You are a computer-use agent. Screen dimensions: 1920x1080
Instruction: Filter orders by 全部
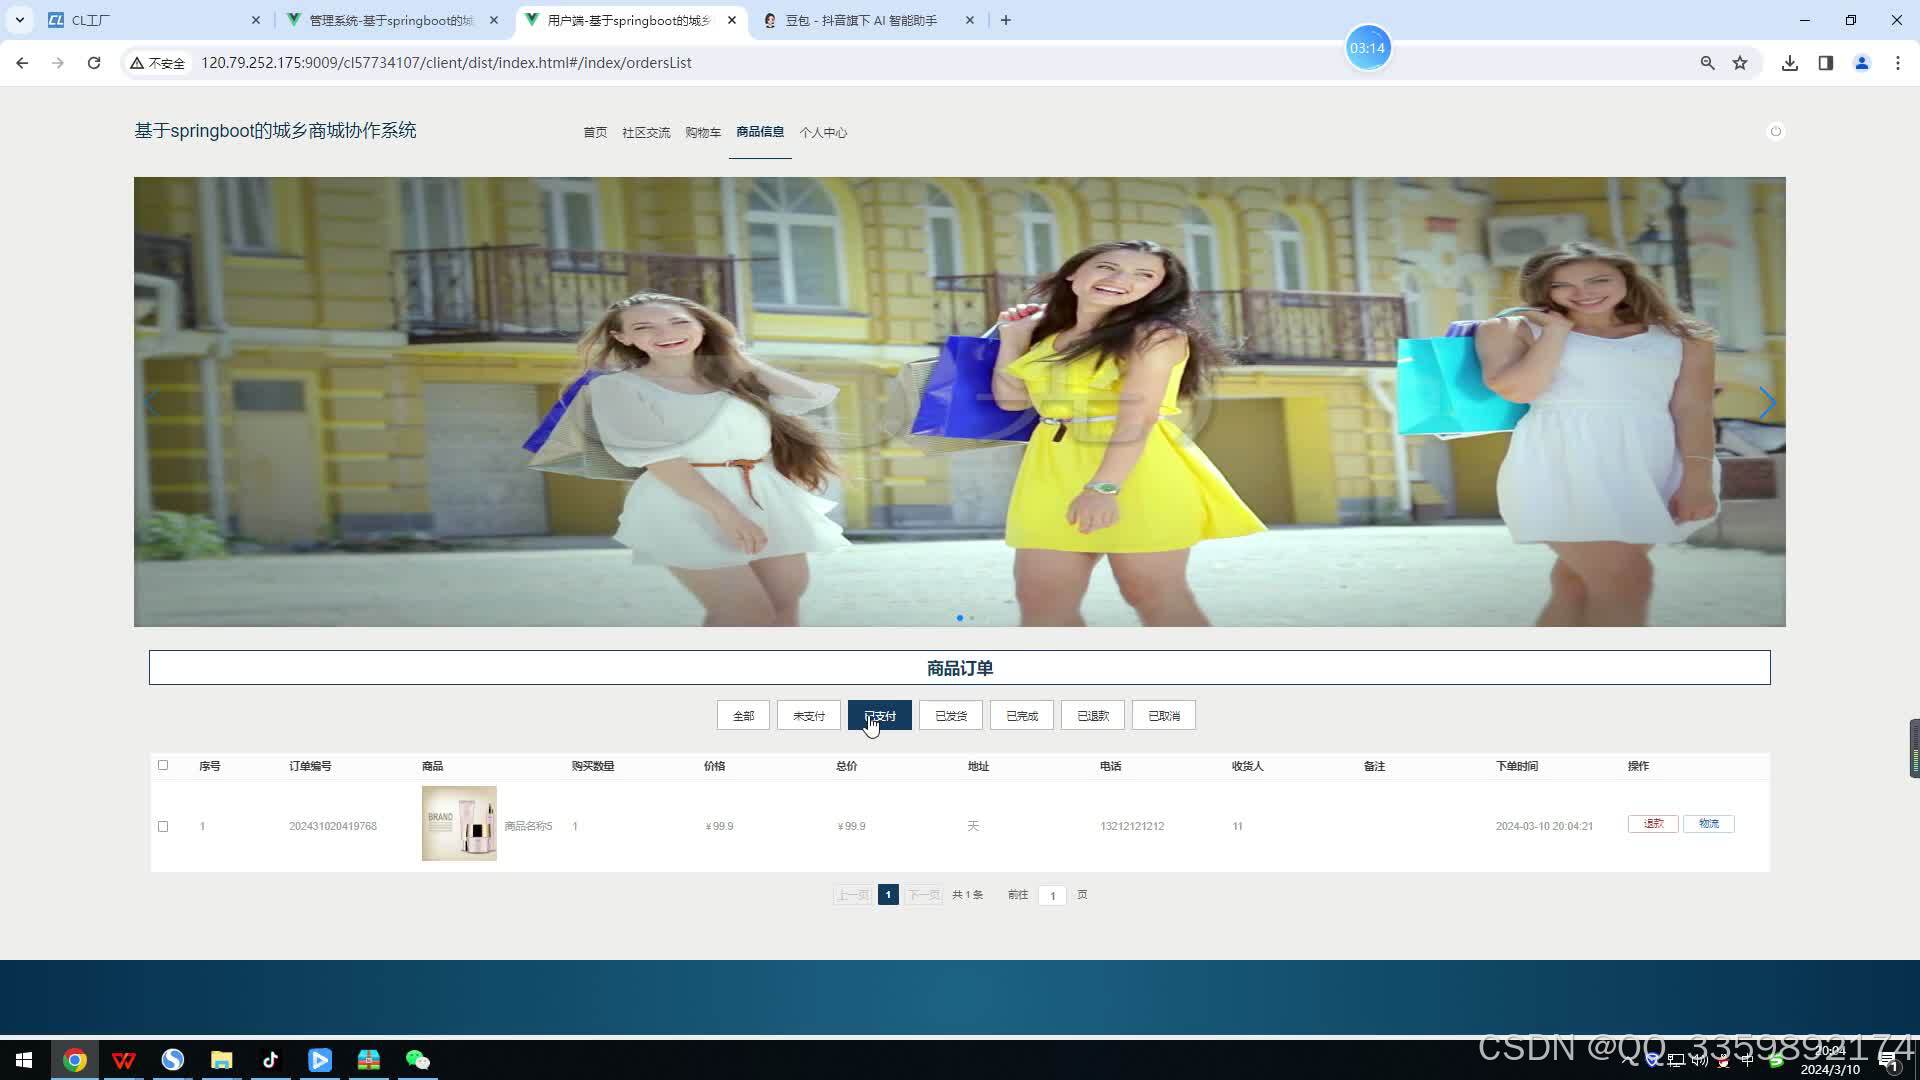pos(743,716)
